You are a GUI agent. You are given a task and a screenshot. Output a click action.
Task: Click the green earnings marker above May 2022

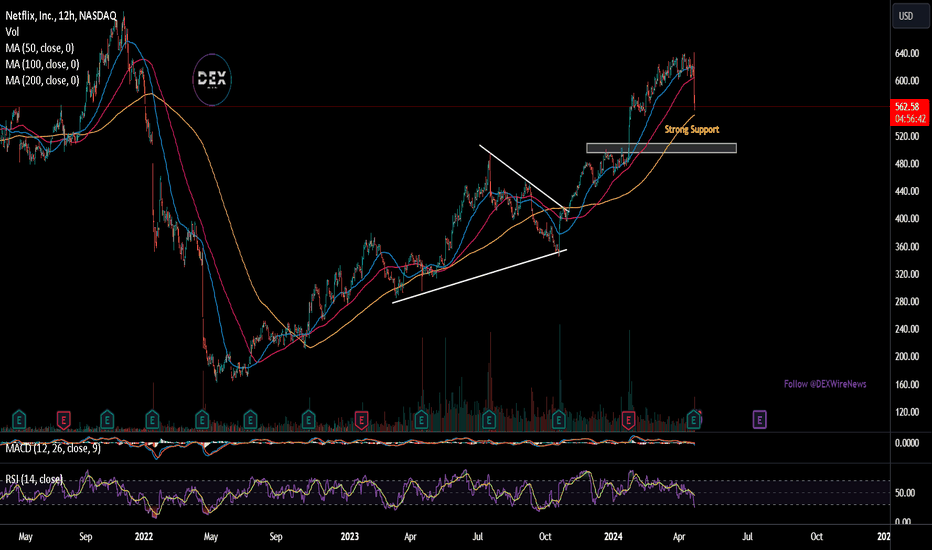click(x=202, y=420)
